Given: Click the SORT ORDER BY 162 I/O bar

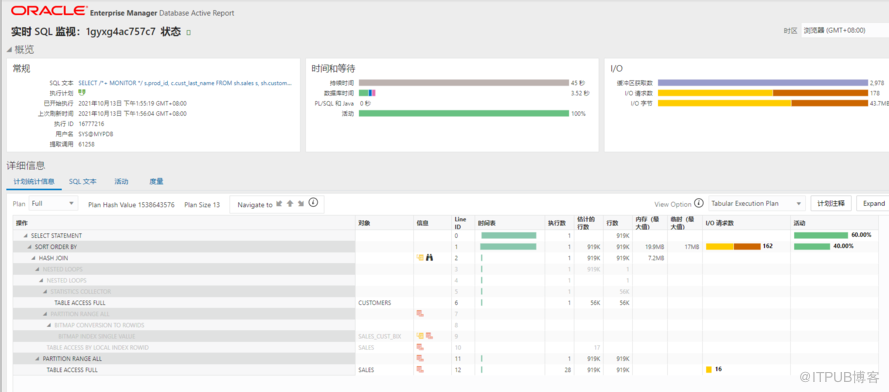Looking at the screenshot, I should [733, 246].
